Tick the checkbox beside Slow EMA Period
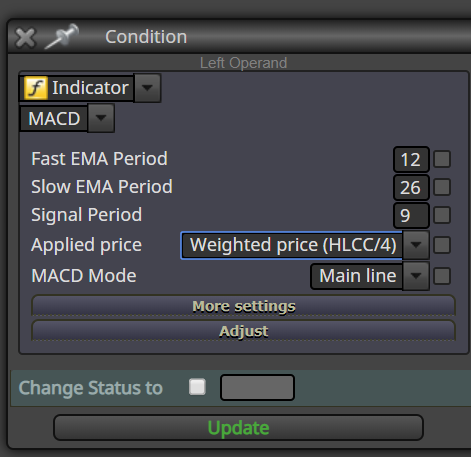The width and height of the screenshot is (471, 457). [442, 187]
